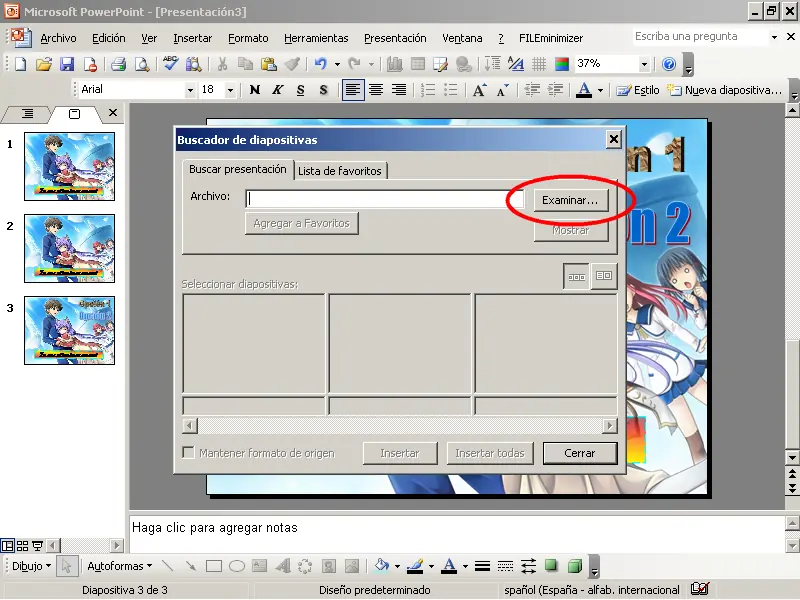Expand the 37% zoom dropdown

point(644,64)
